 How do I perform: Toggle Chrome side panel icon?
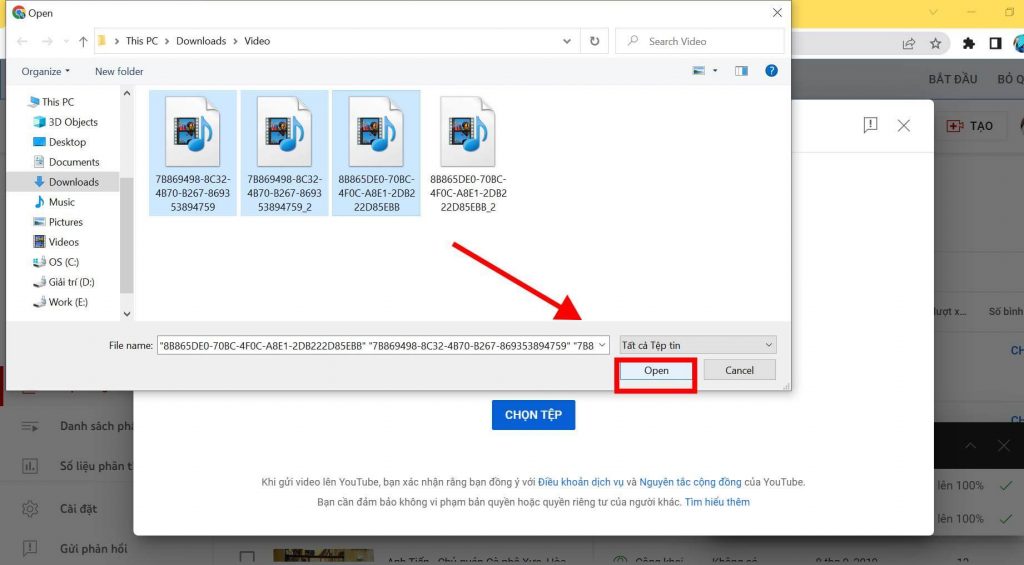pyautogui.click(x=995, y=43)
